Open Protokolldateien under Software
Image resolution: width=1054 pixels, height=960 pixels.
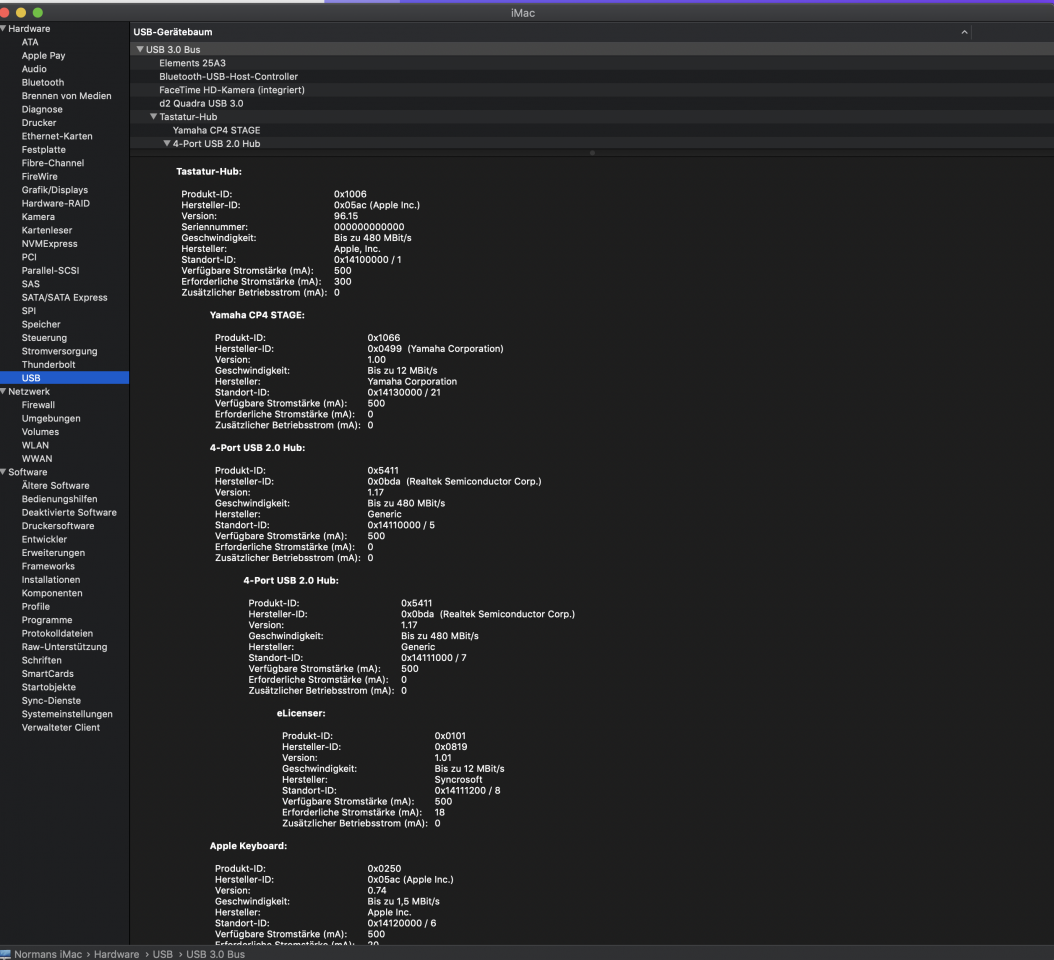(57, 633)
